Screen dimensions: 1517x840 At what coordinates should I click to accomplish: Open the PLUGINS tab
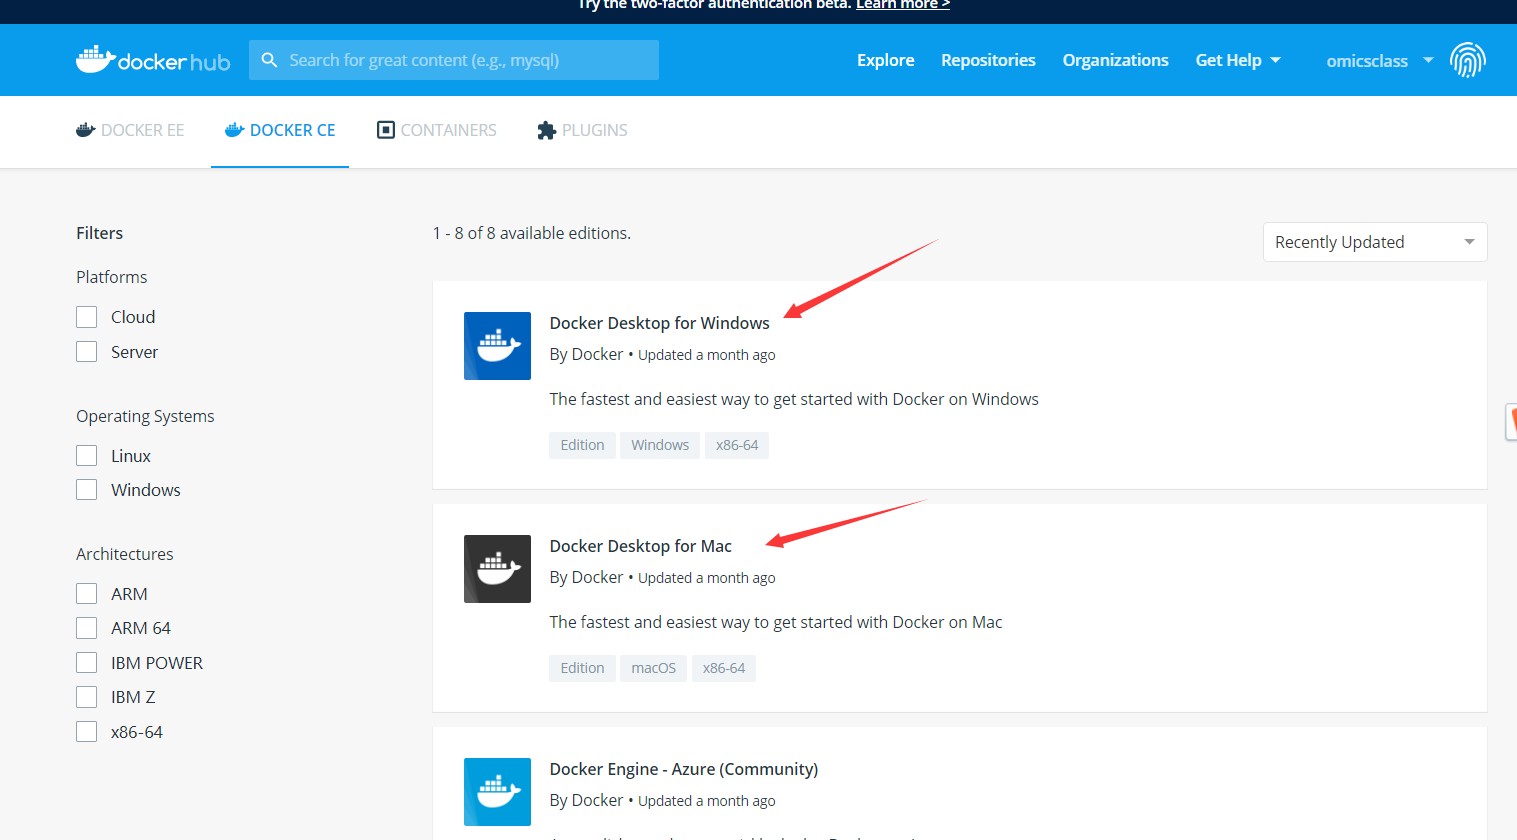point(582,130)
